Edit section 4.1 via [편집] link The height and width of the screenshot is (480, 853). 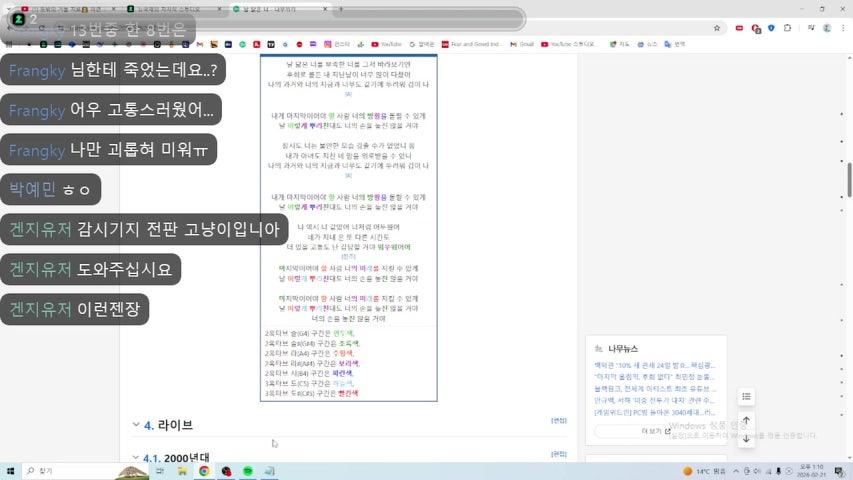point(559,454)
